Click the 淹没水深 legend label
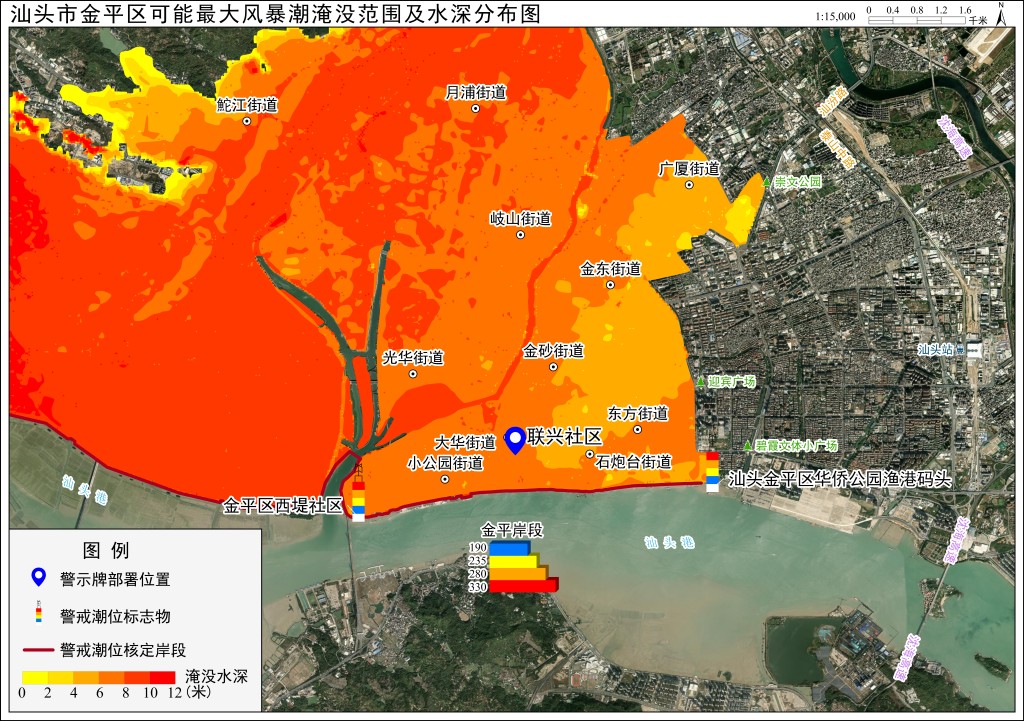The image size is (1024, 721). coord(216,676)
